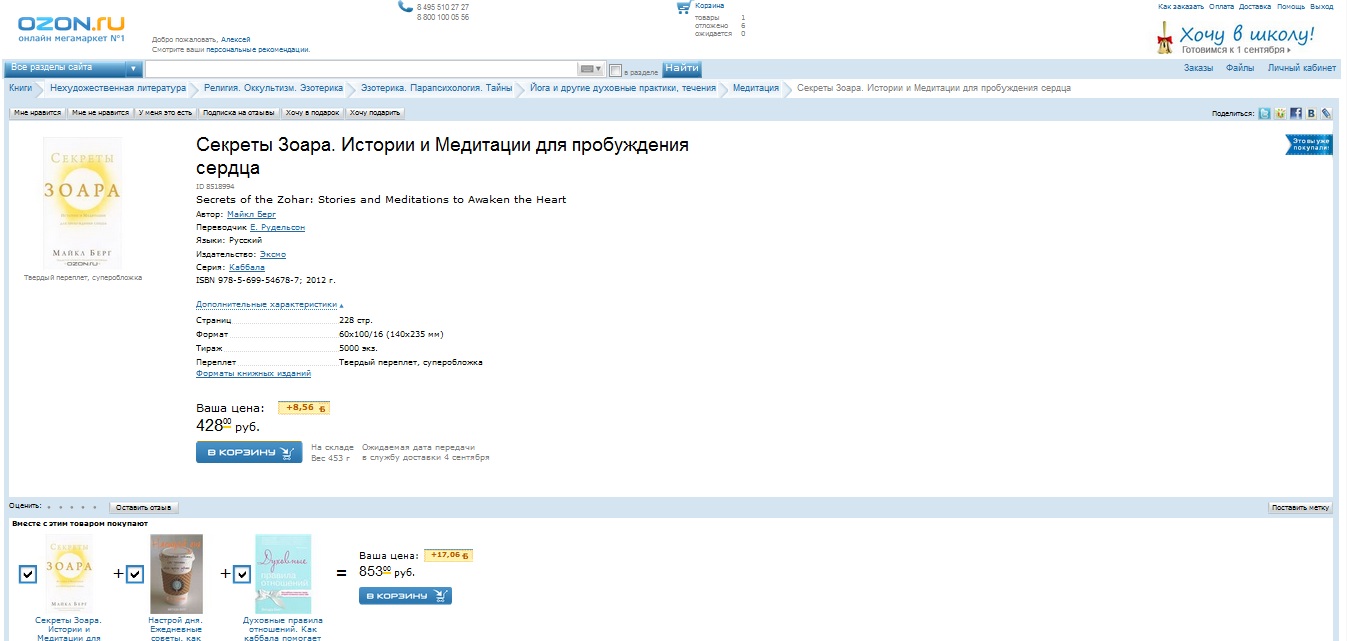Image resolution: width=1347 pixels, height=641 pixels.
Task: Share the book on VKontakte
Action: tap(1310, 114)
